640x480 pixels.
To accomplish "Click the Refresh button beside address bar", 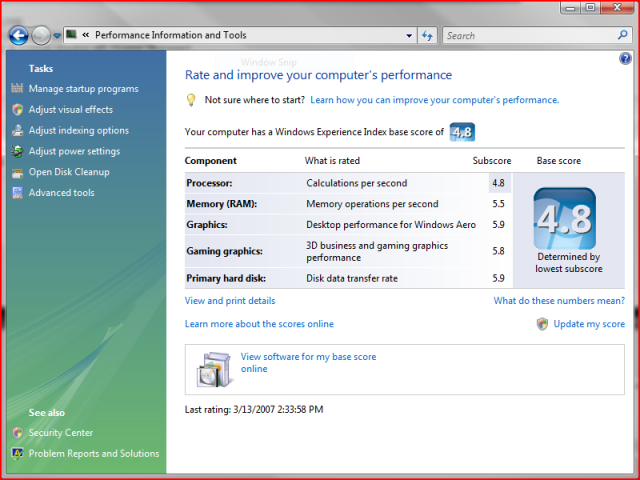I will point(427,36).
